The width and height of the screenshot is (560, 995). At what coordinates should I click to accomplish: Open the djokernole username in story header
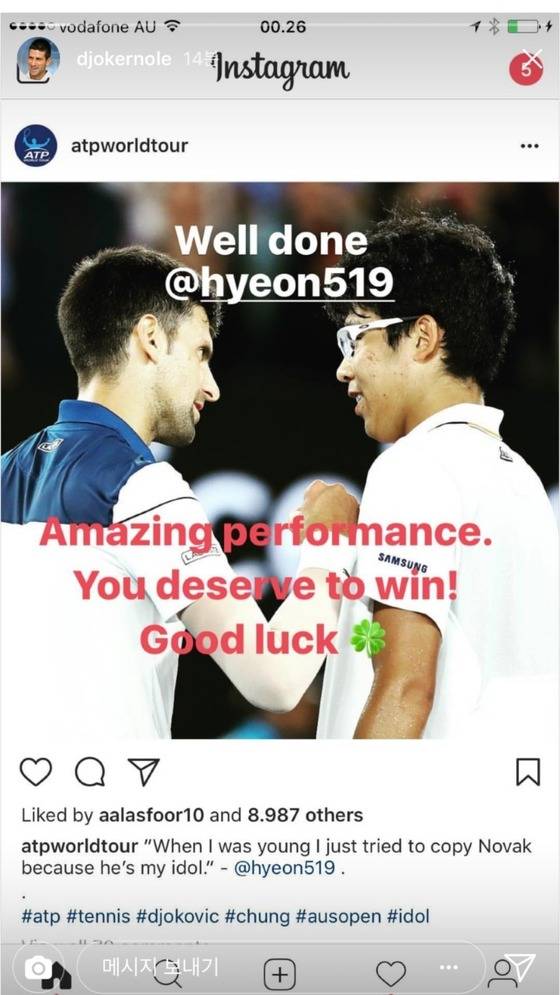[124, 59]
